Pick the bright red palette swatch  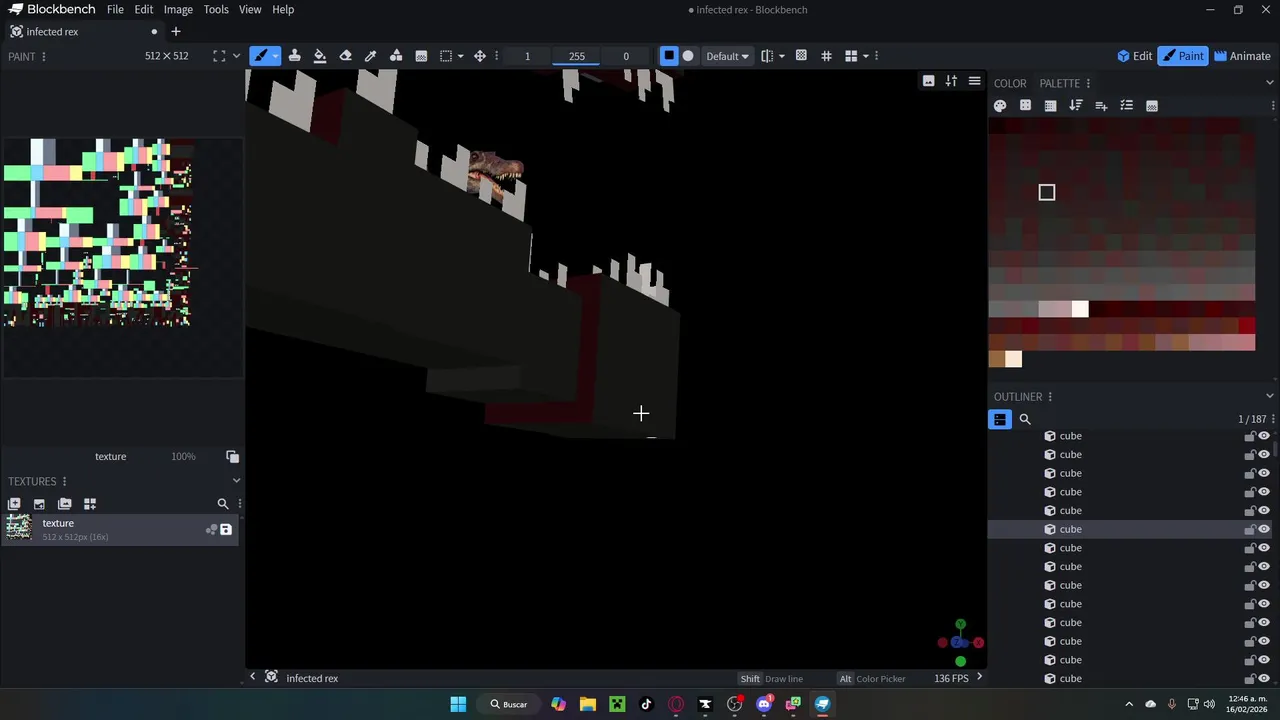click(1246, 326)
